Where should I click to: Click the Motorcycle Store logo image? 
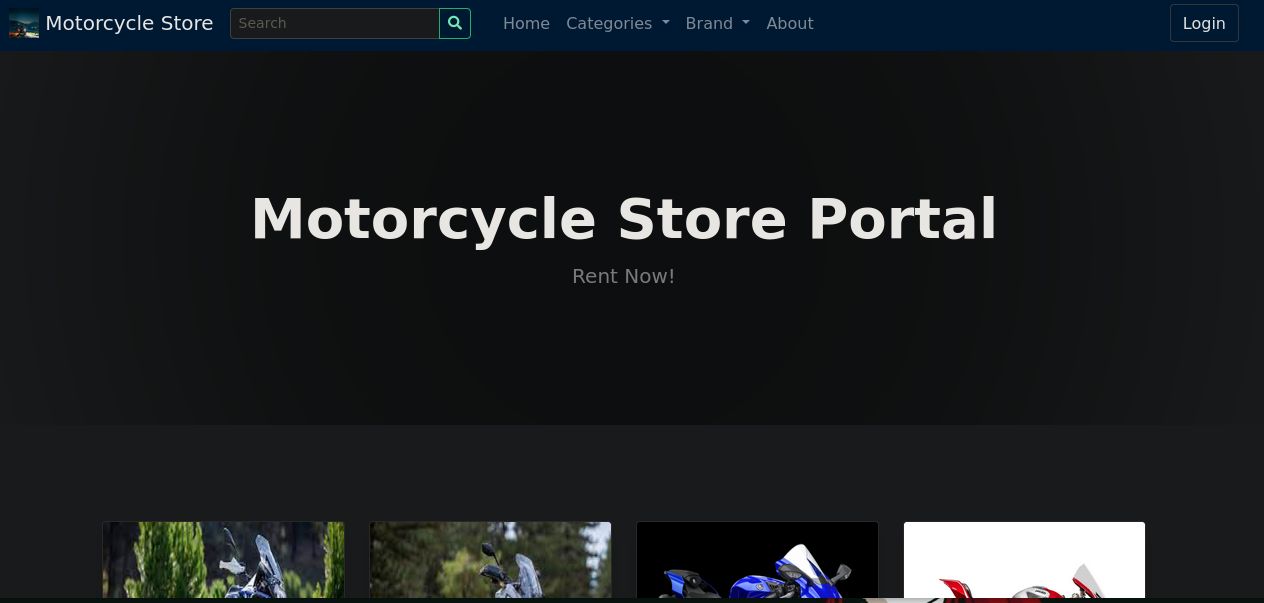click(24, 24)
